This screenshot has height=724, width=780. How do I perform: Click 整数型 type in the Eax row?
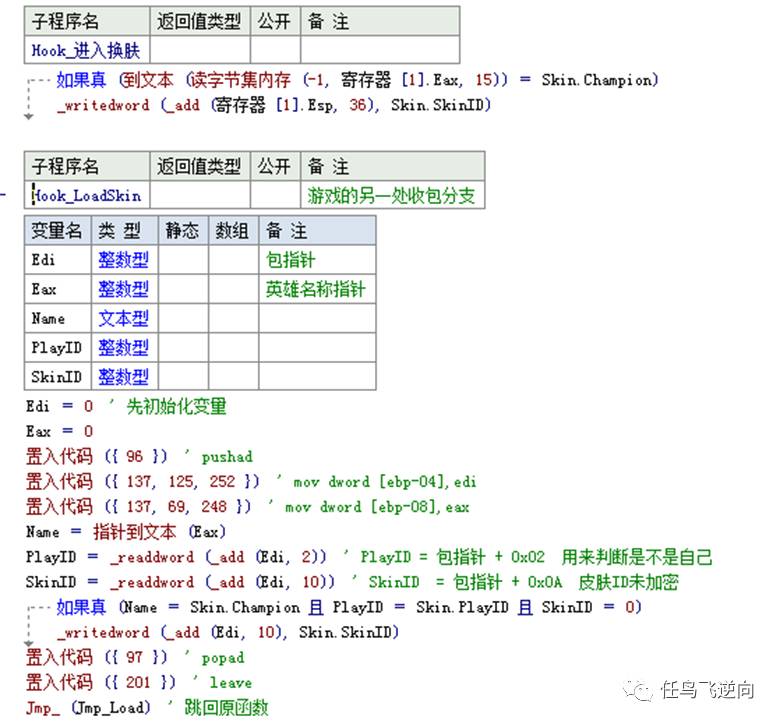tap(123, 289)
